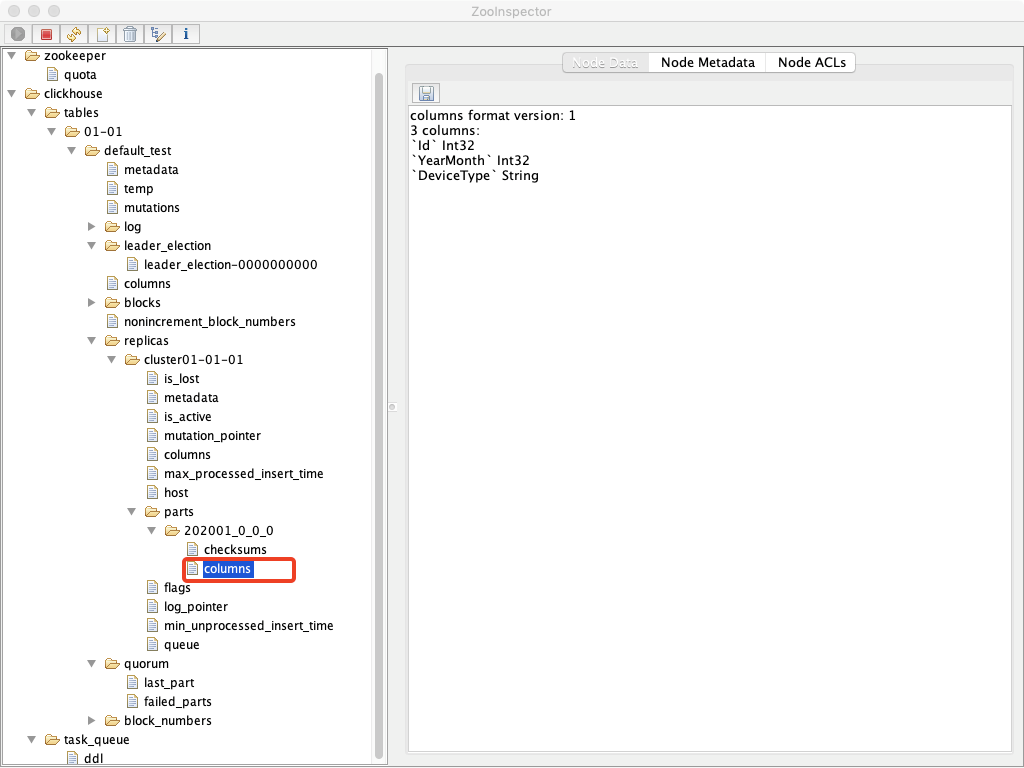Click the Save floppy disk icon
Screen dimensions: 1024x768
coord(426,93)
